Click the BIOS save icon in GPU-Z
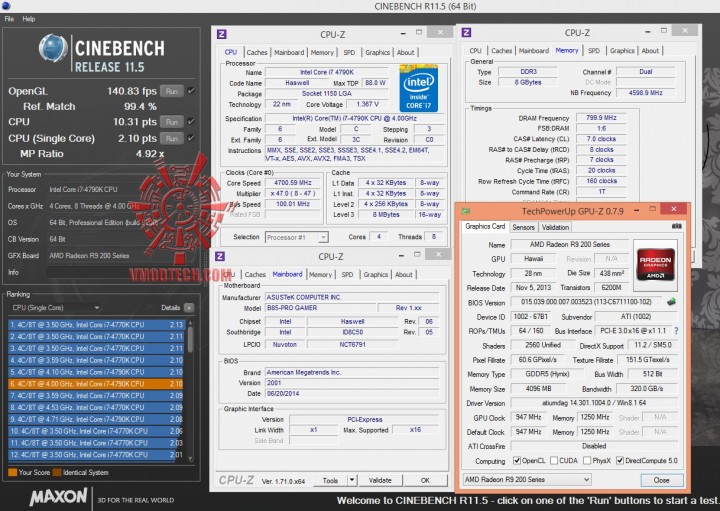 (x=671, y=302)
